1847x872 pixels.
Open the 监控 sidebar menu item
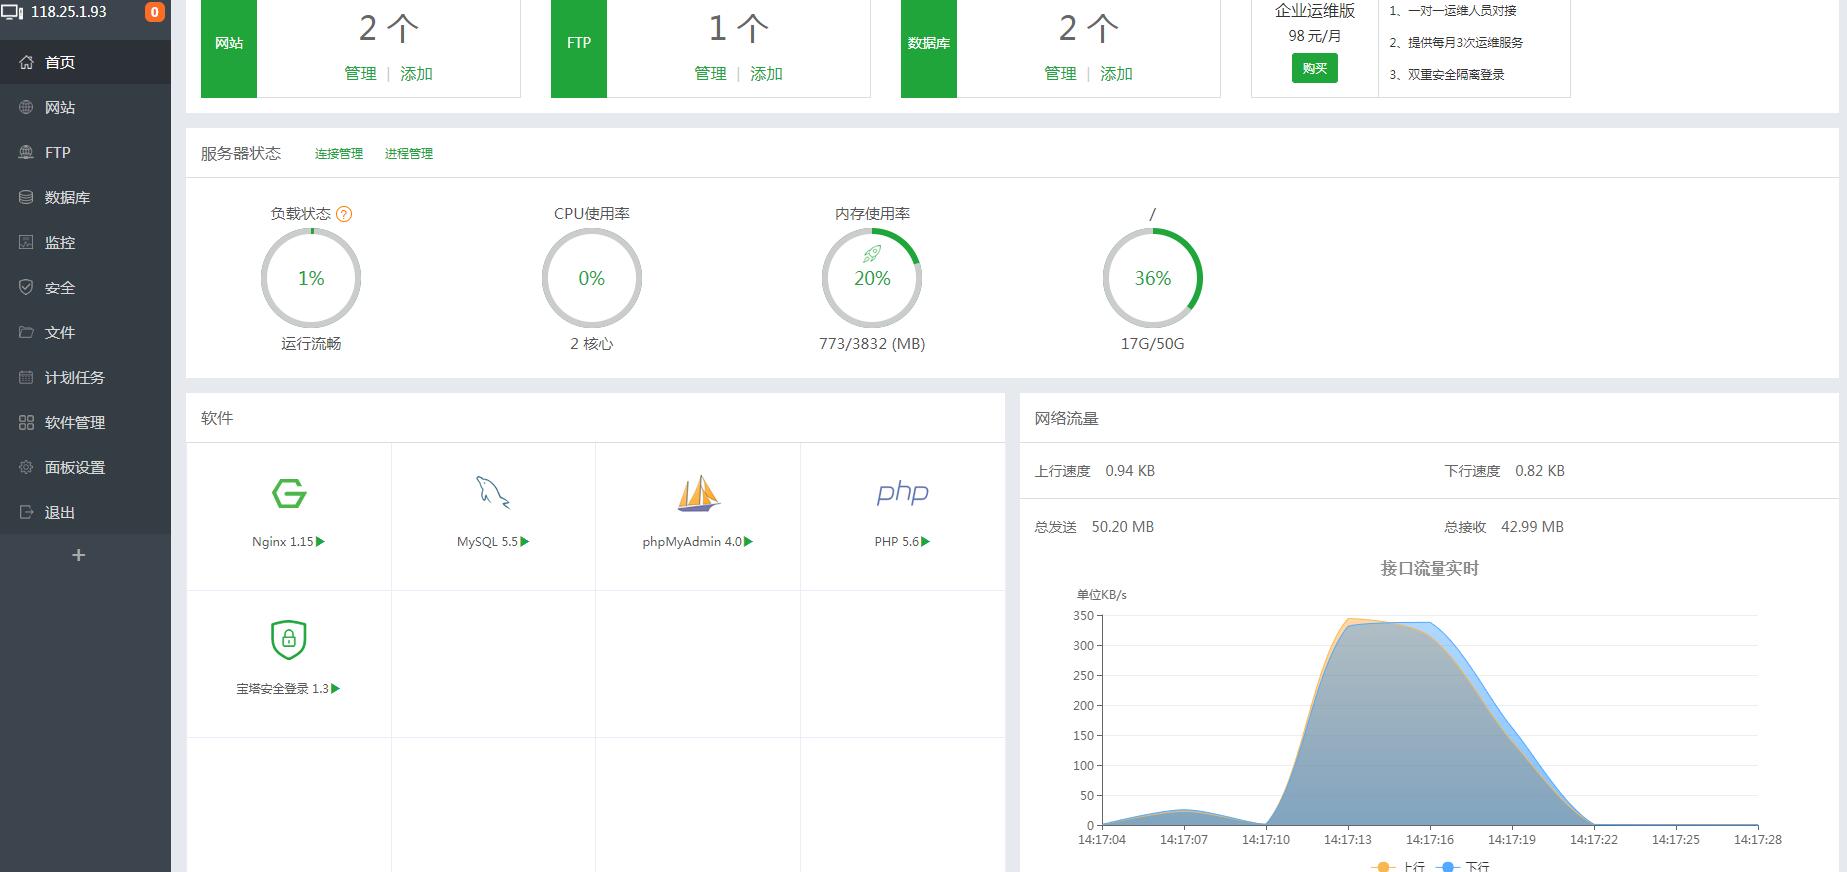tap(85, 242)
